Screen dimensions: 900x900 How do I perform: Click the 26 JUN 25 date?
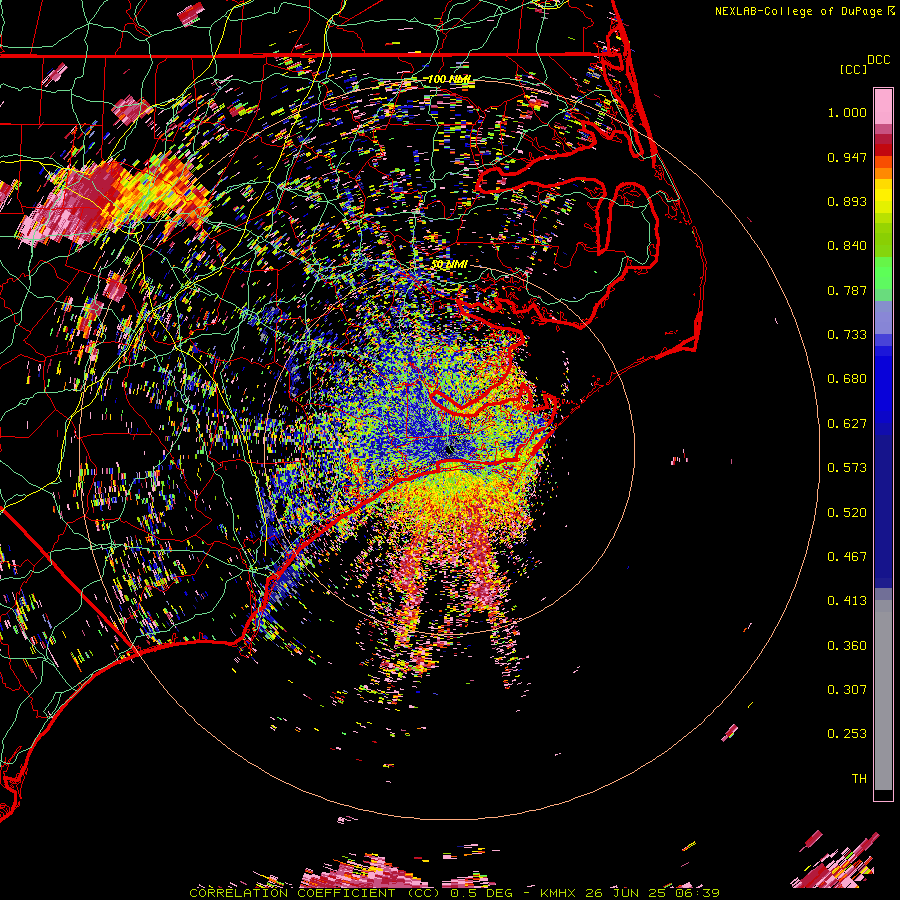coord(624,893)
